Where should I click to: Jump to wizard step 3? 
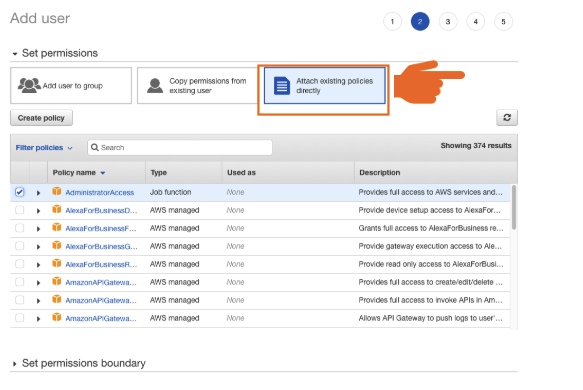(x=448, y=22)
